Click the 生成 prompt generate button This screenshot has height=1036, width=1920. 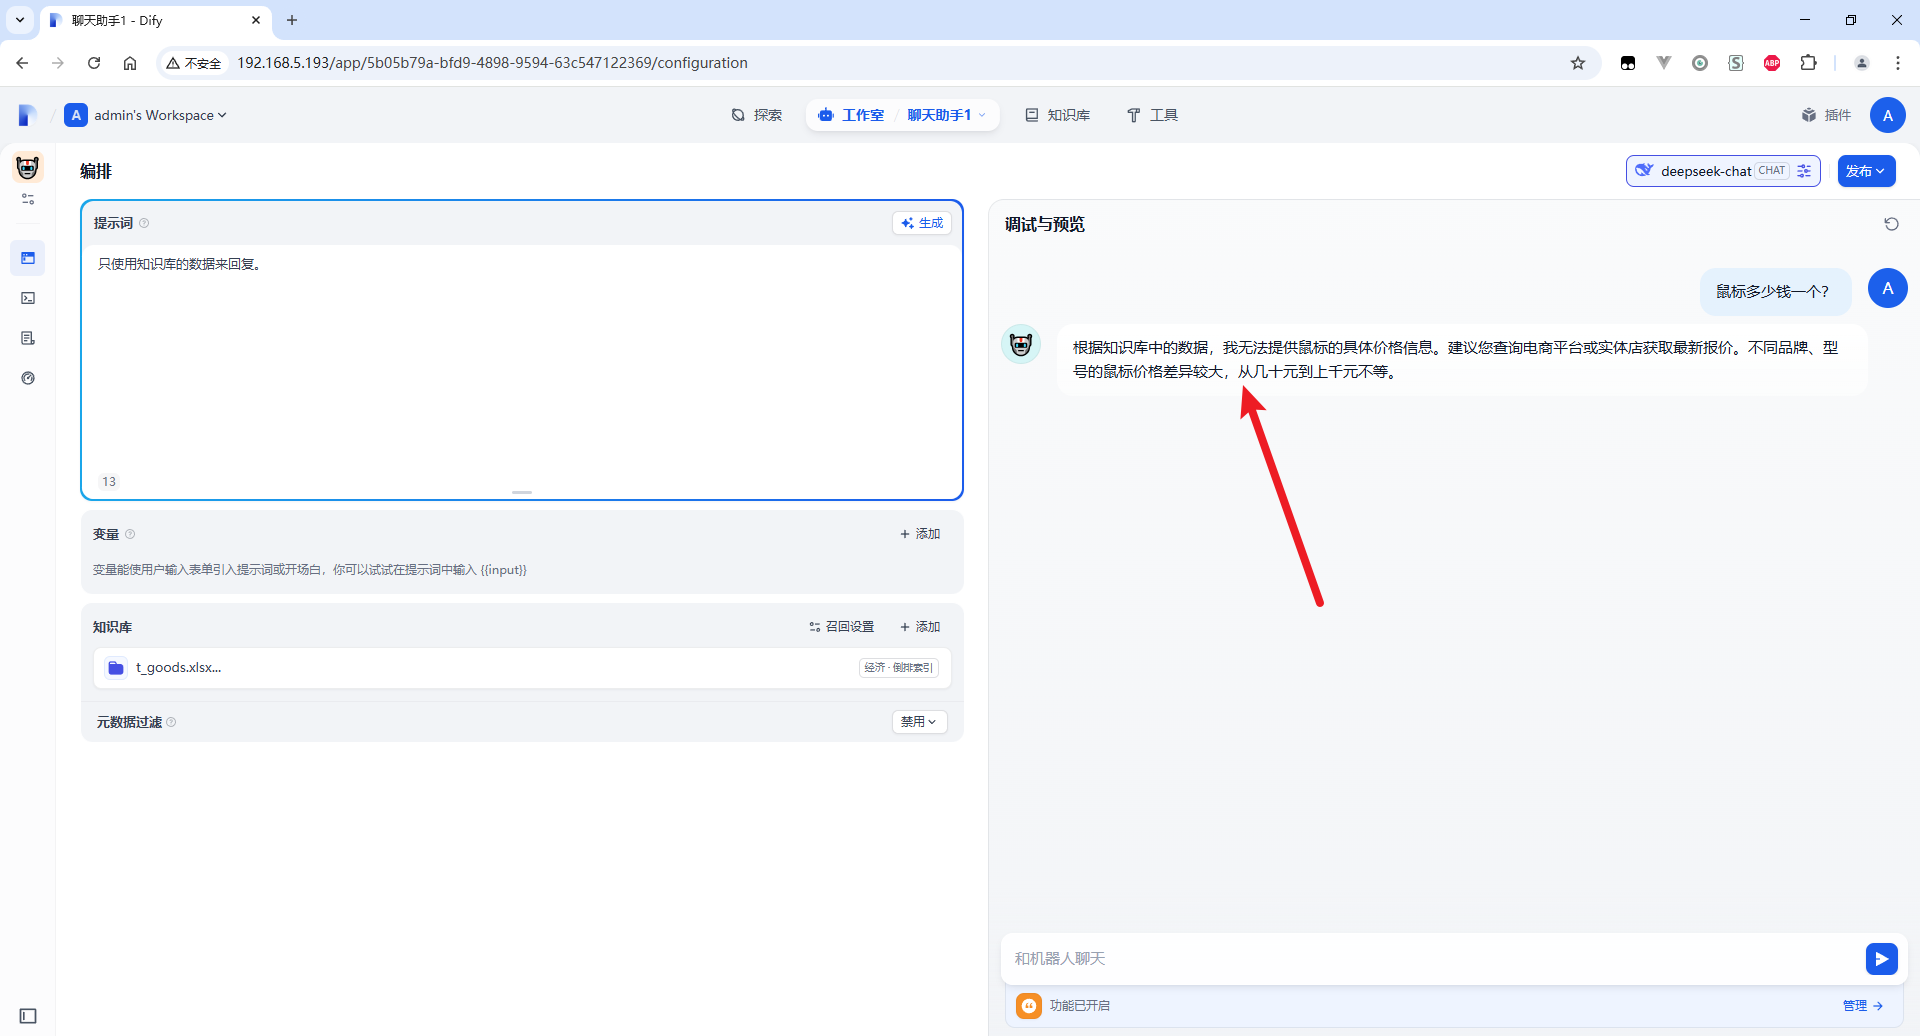click(x=922, y=223)
